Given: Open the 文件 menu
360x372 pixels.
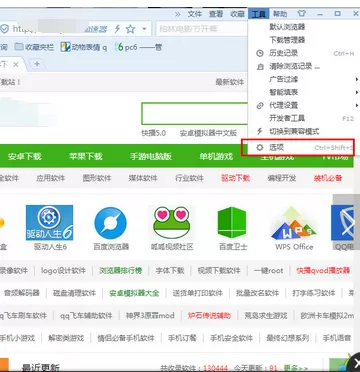Looking at the screenshot, I should pyautogui.click(x=195, y=14).
